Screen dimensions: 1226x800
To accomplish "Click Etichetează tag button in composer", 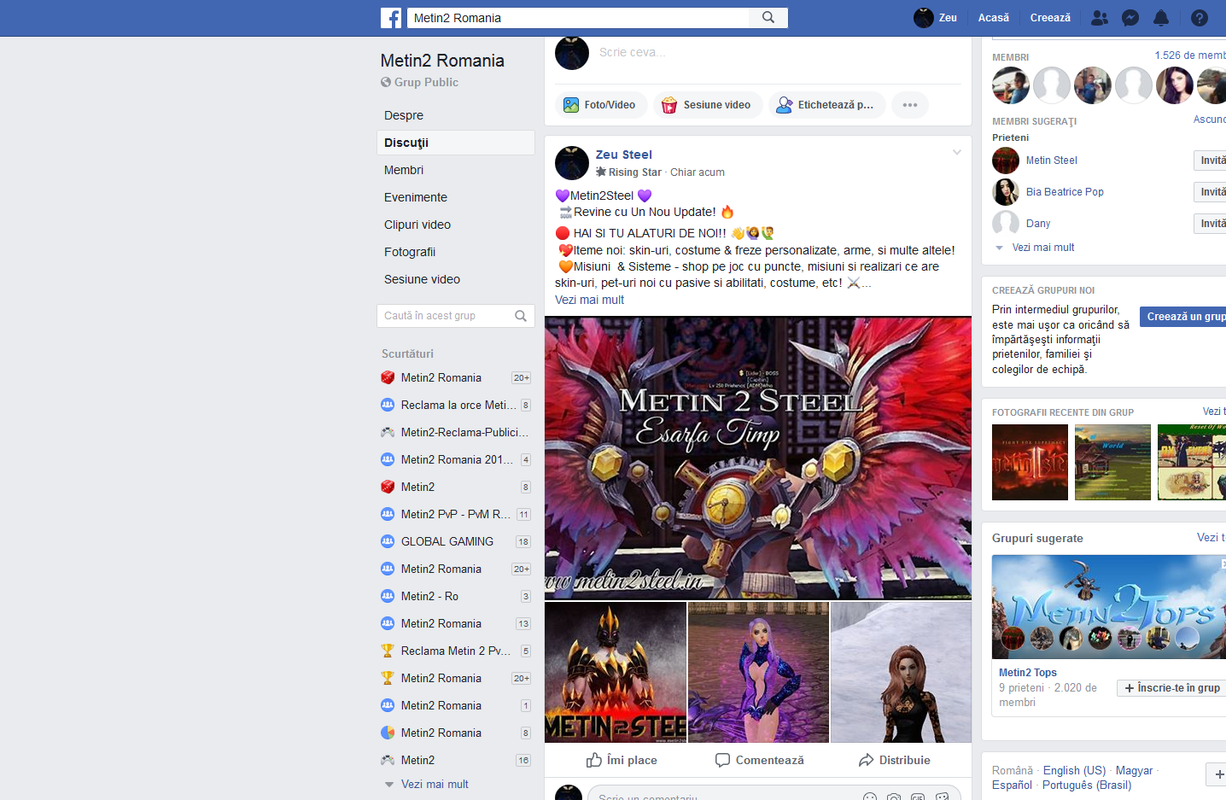I will click(x=826, y=105).
